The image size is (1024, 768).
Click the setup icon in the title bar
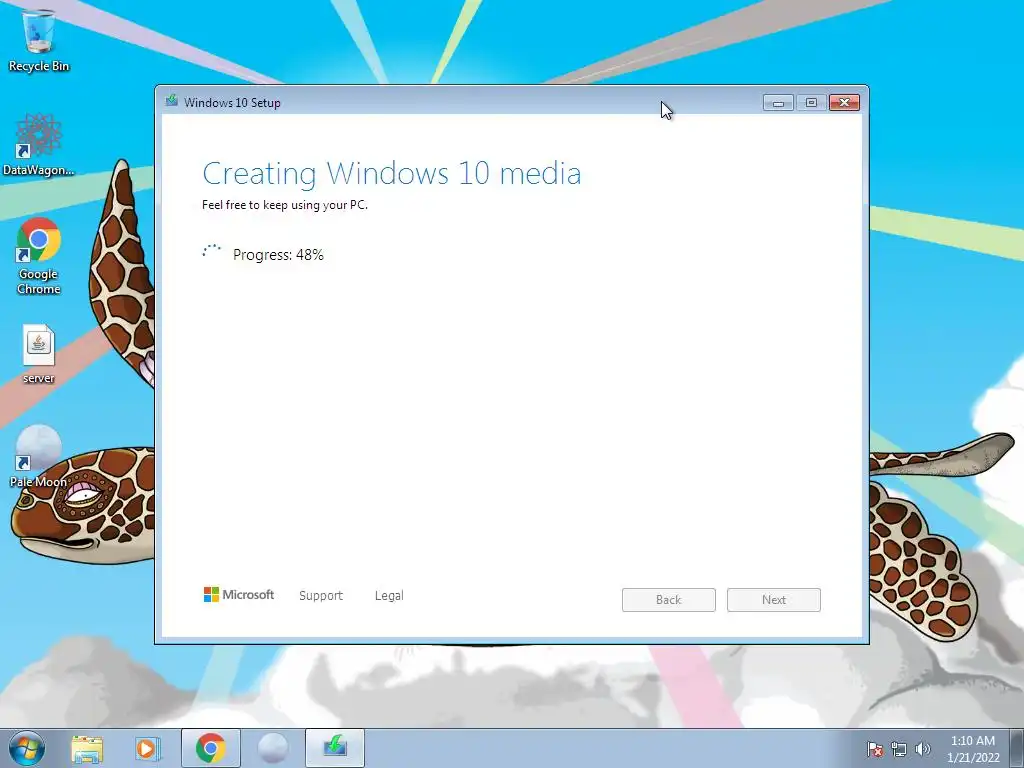(172, 101)
